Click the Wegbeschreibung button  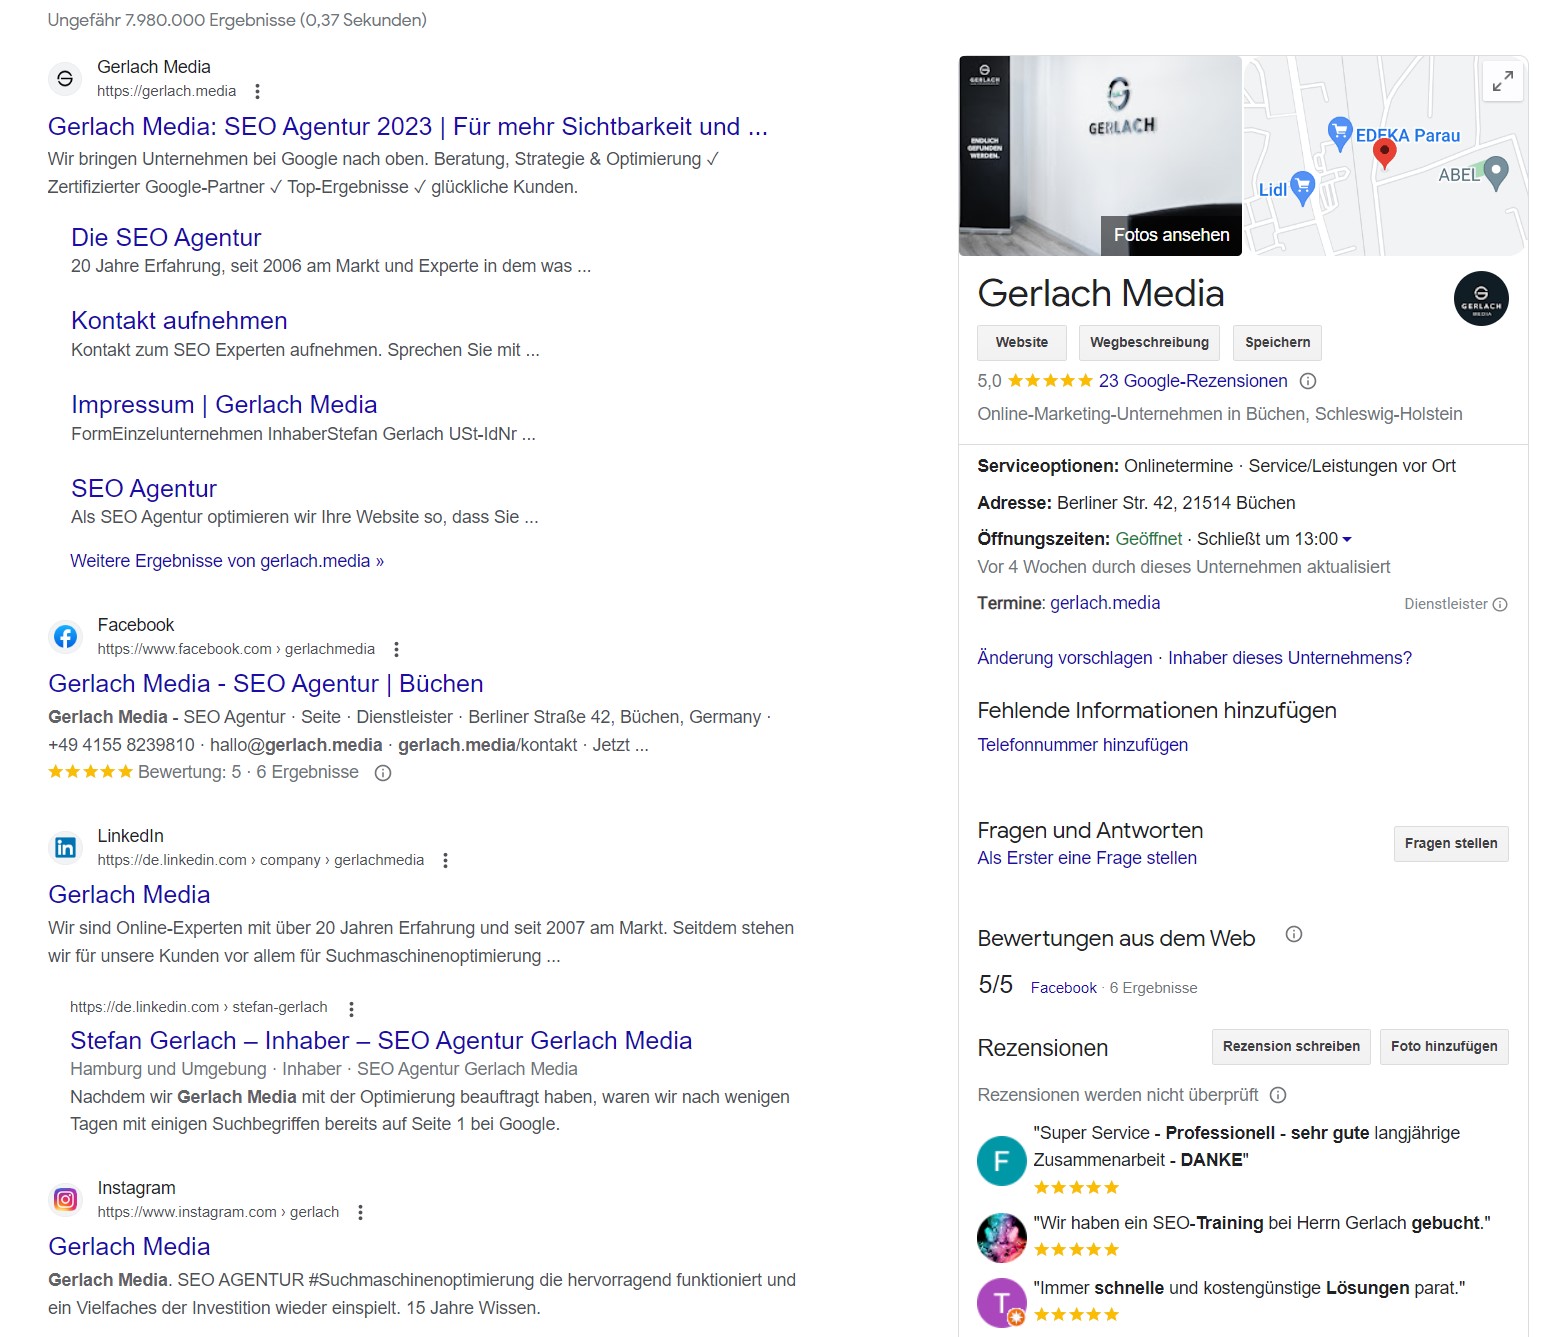pos(1149,342)
